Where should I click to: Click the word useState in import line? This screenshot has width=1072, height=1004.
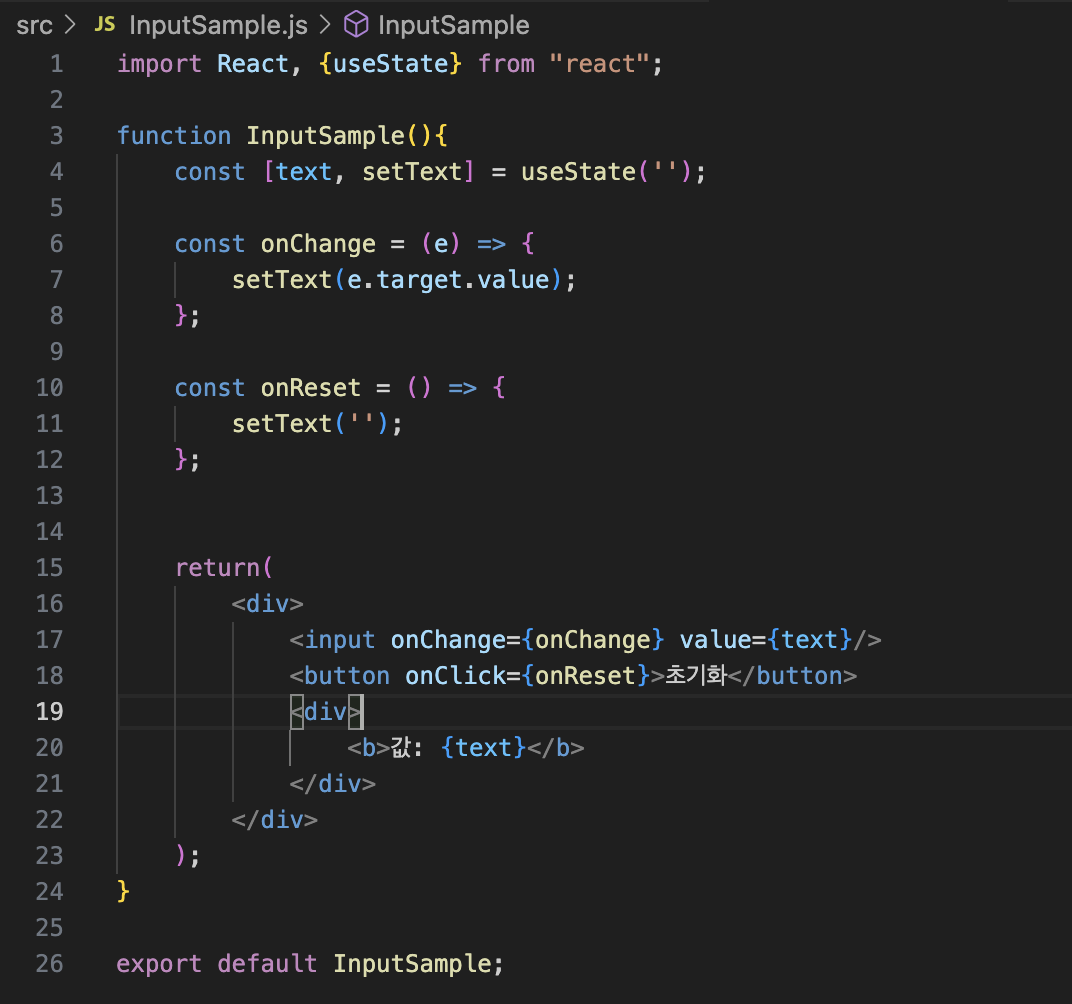(390, 64)
